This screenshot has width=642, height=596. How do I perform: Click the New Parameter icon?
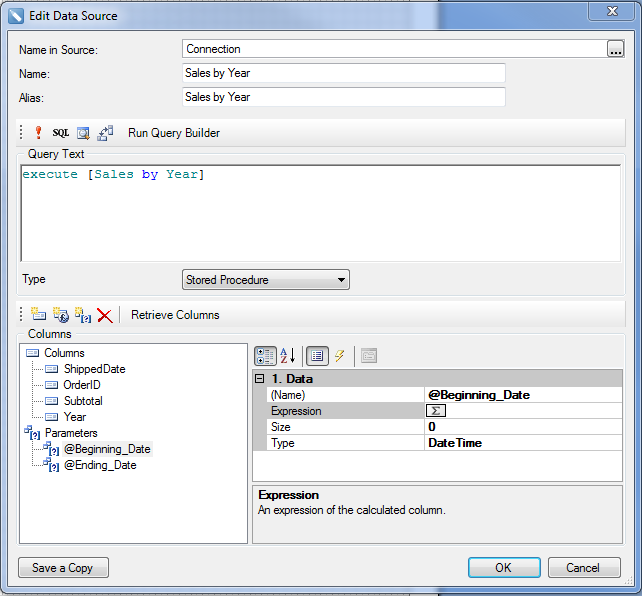(83, 314)
